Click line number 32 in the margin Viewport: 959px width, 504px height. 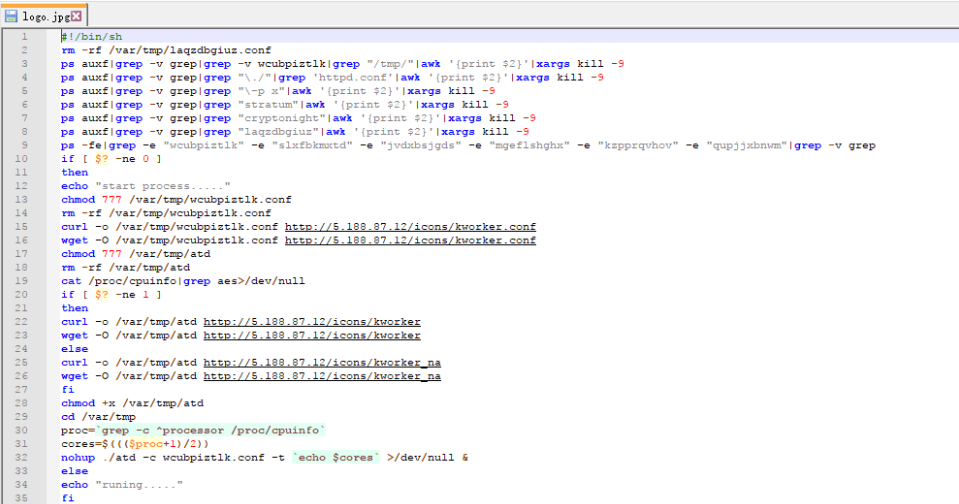pyautogui.click(x=21, y=458)
